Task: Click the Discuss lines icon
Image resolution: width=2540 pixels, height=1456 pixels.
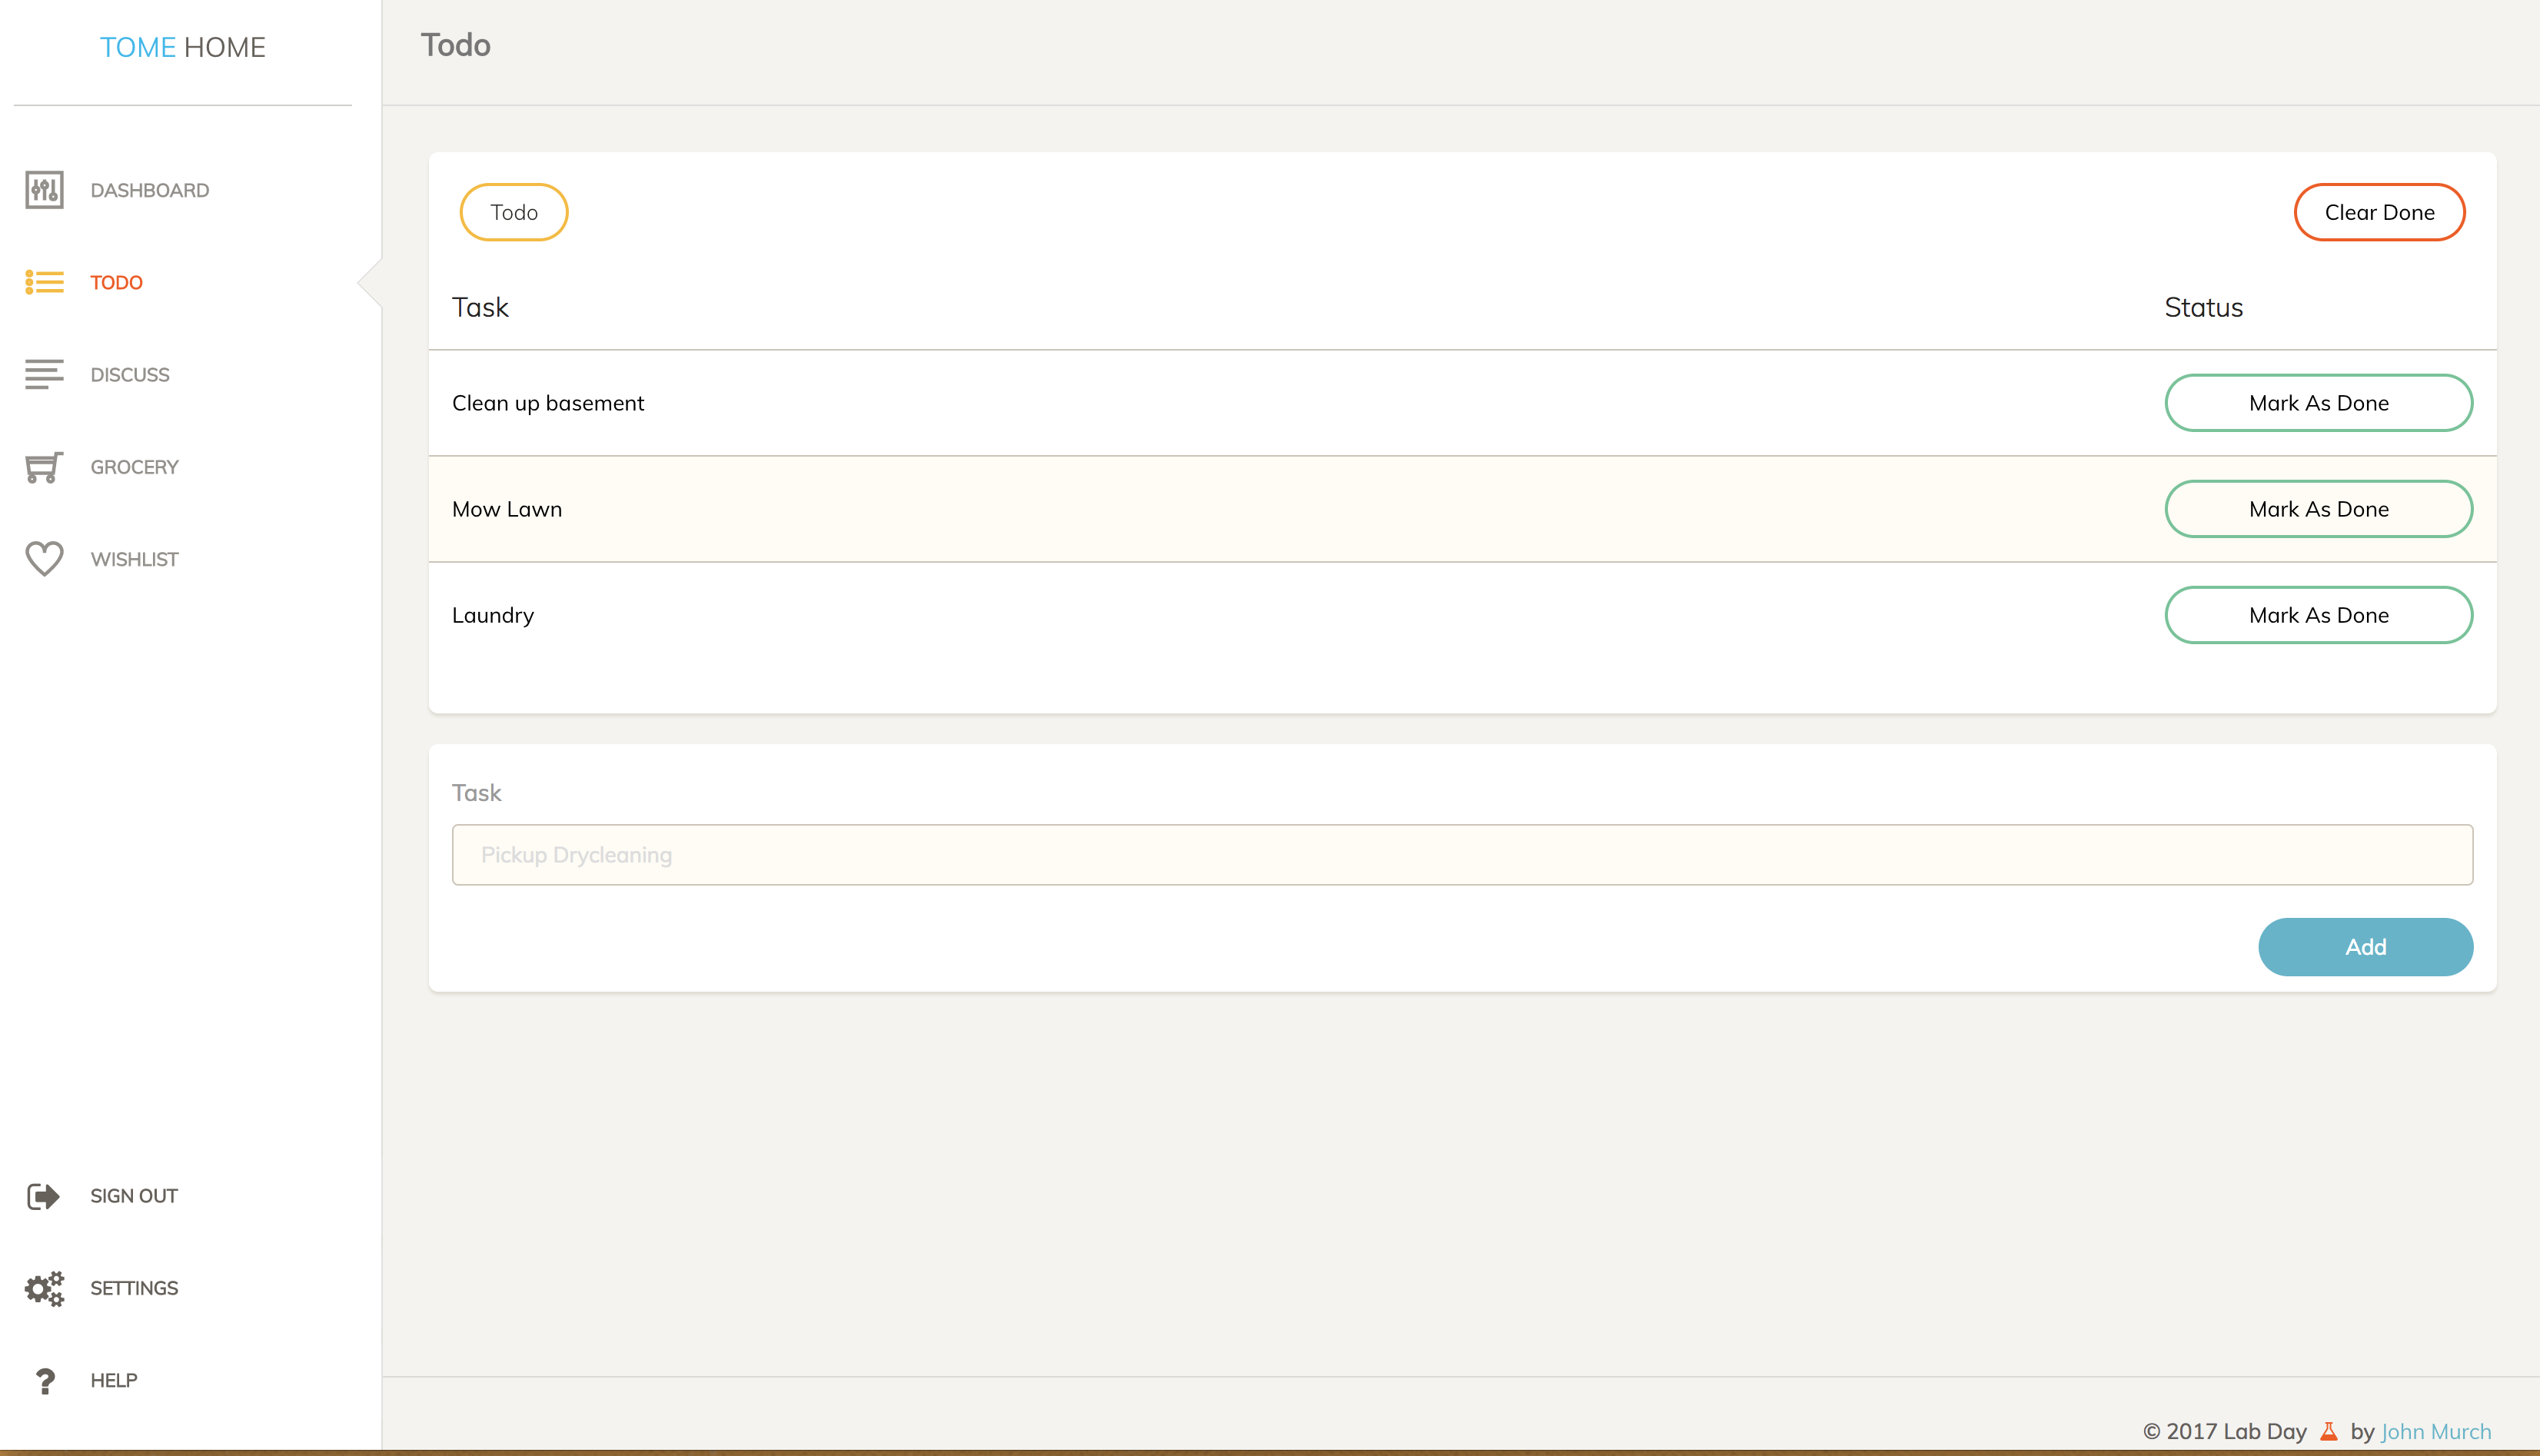Action: [x=44, y=374]
